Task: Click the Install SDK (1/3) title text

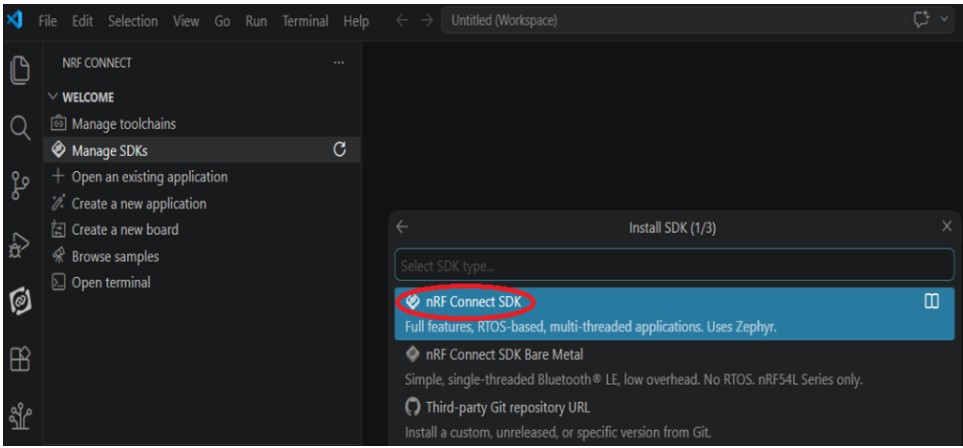Action: (x=673, y=228)
